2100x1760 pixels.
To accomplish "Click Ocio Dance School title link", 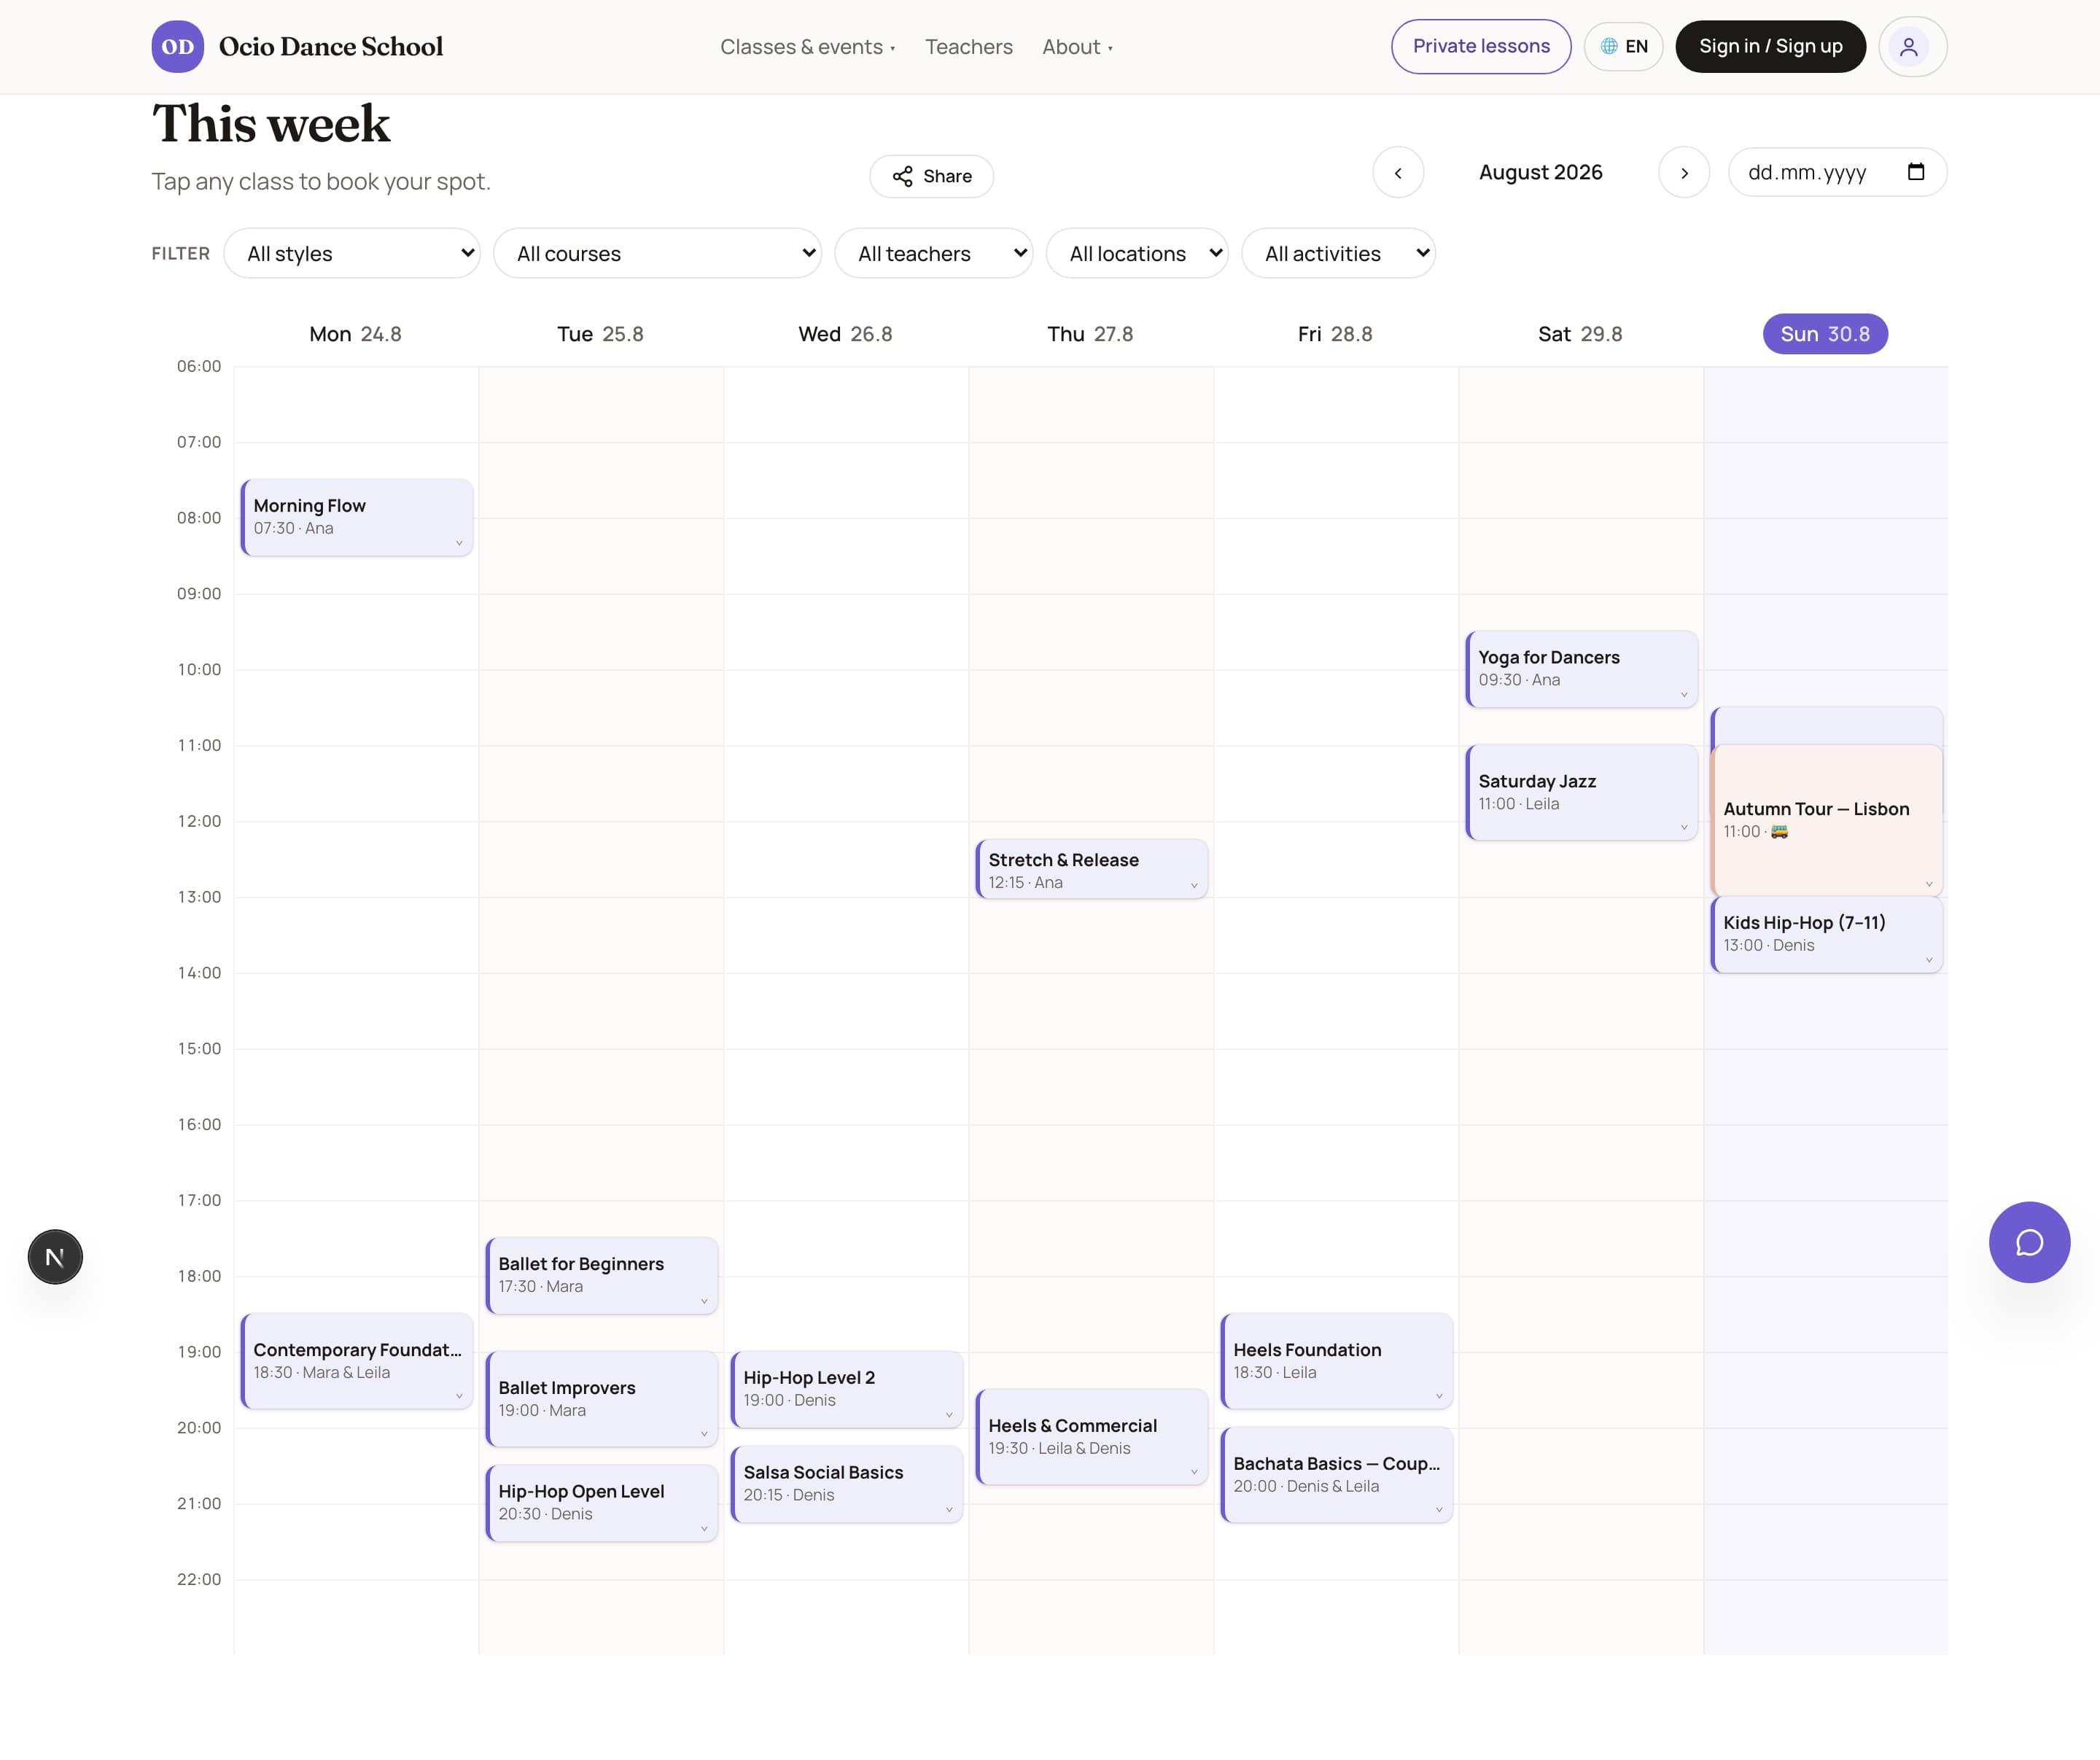I will 330,47.
